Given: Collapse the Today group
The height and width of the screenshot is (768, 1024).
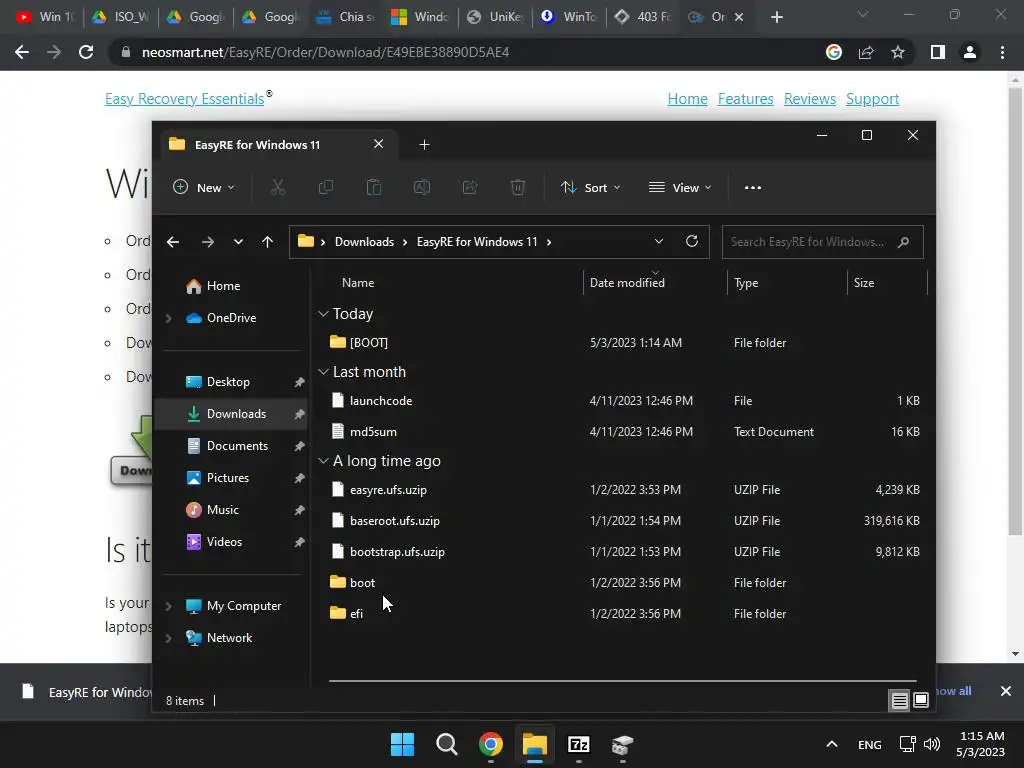Looking at the screenshot, I should tap(323, 313).
